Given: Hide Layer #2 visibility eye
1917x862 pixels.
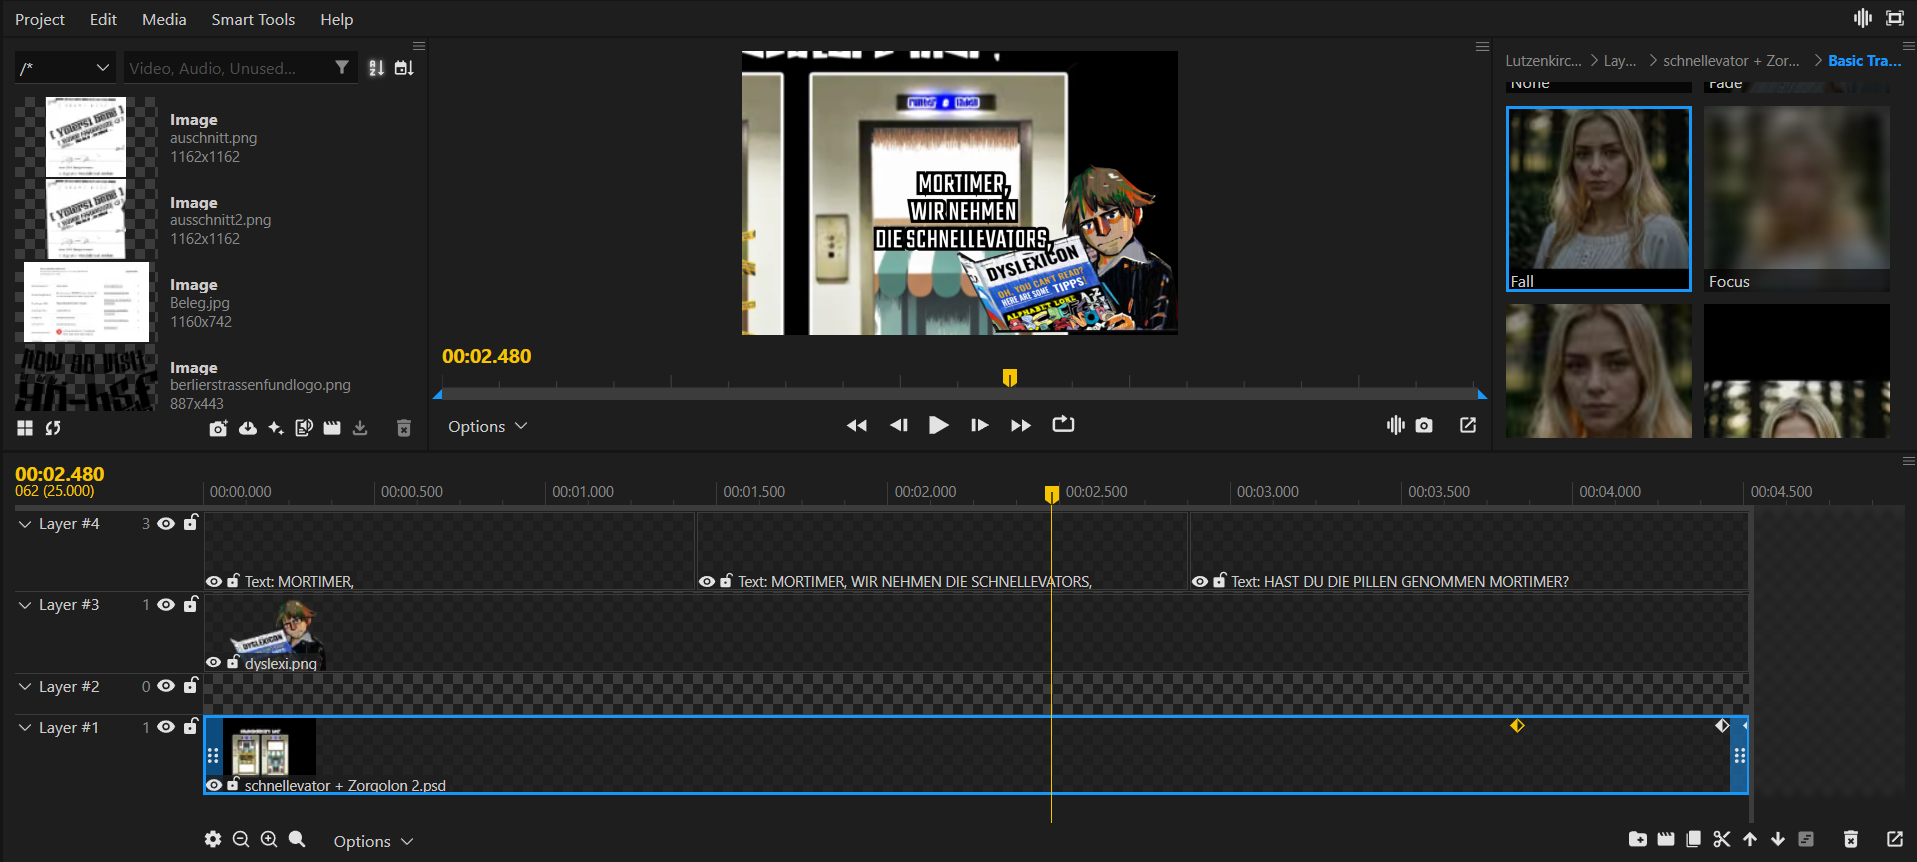Looking at the screenshot, I should coord(166,686).
